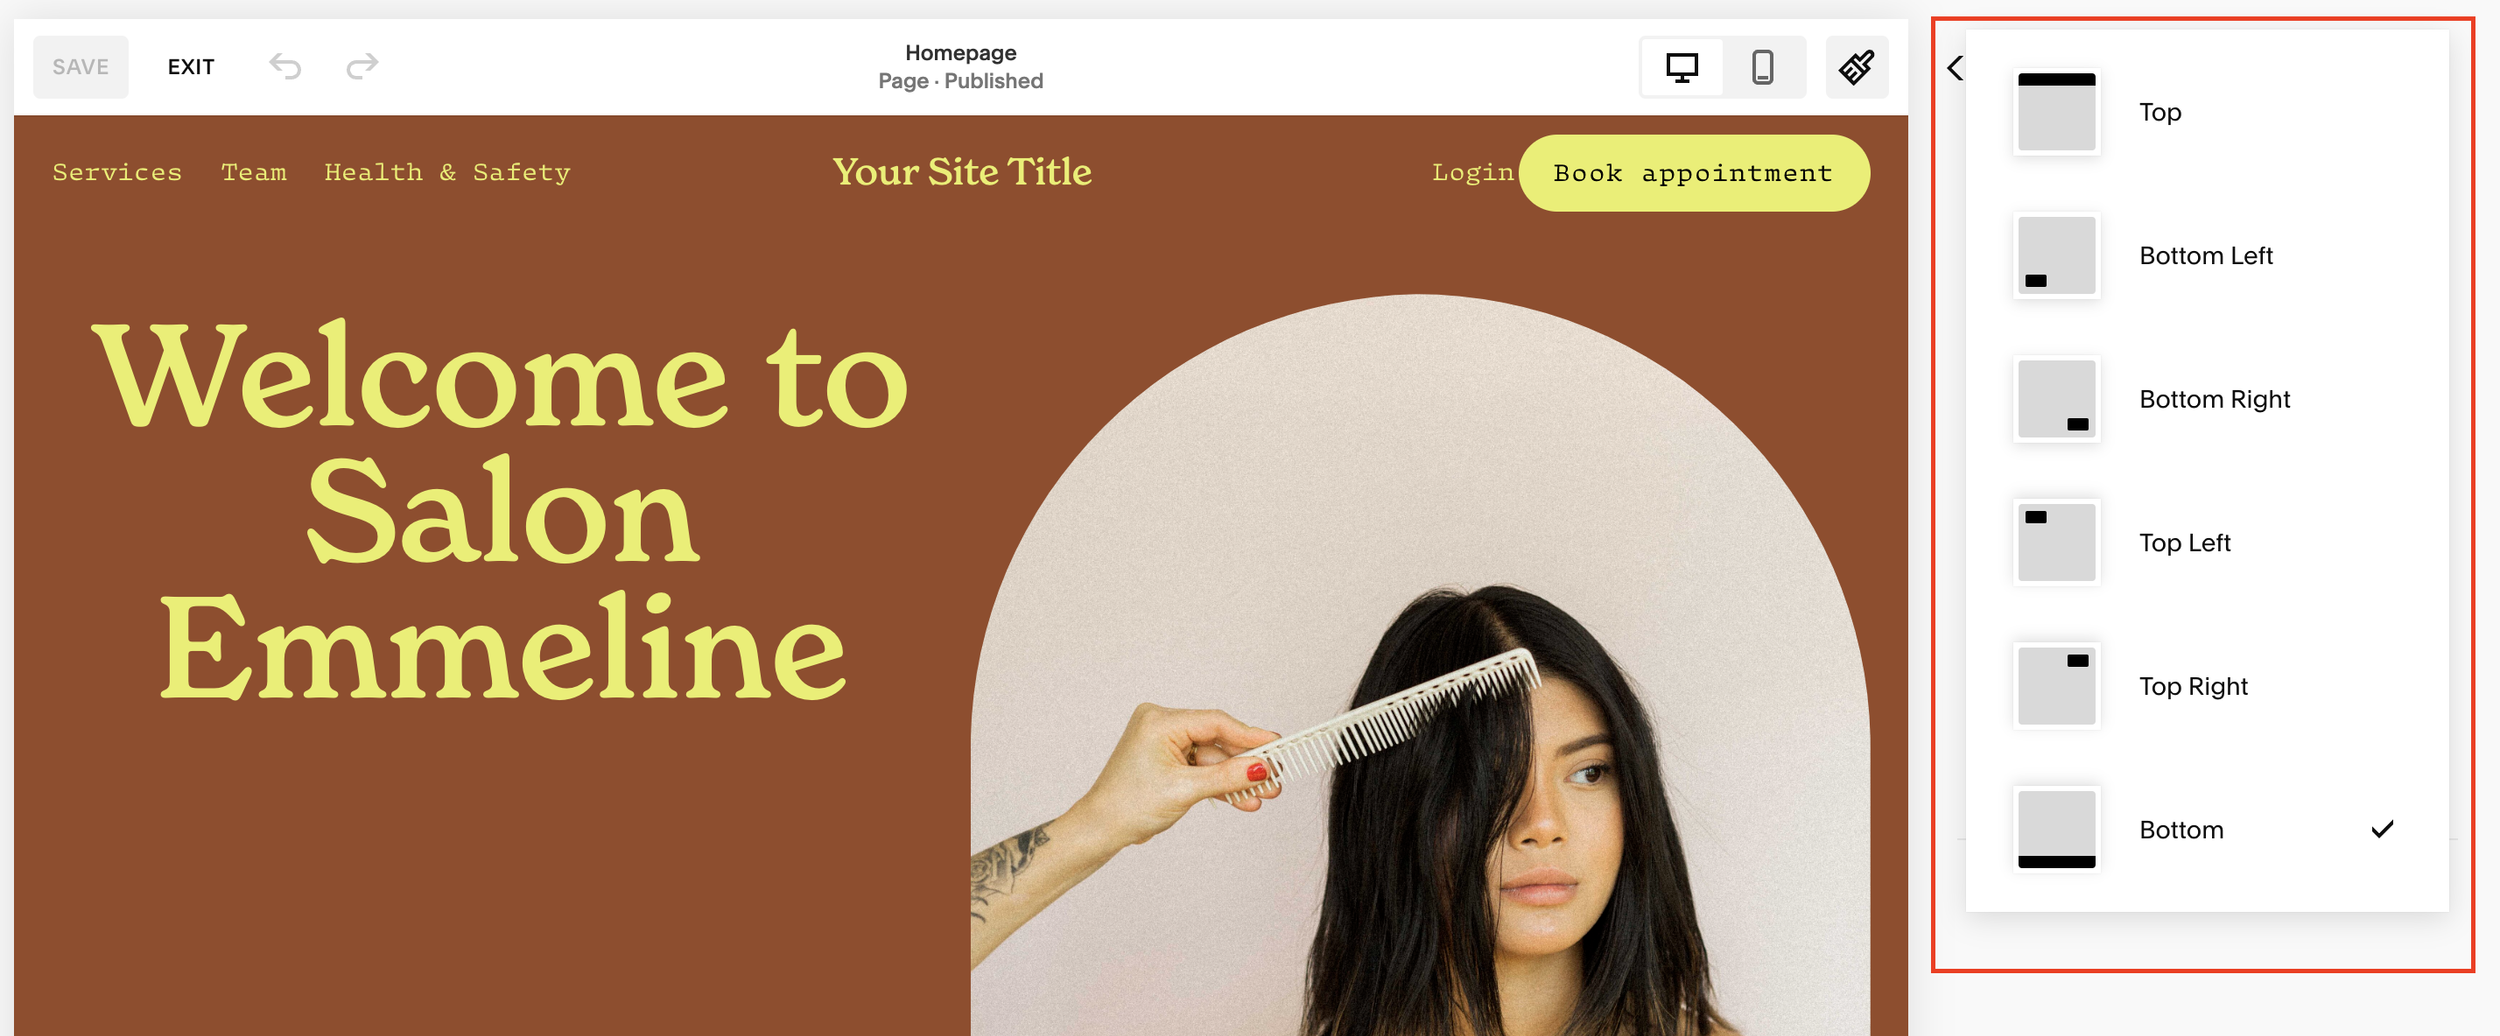The height and width of the screenshot is (1036, 2500).
Task: Click the Save button
Action: pos(81,67)
